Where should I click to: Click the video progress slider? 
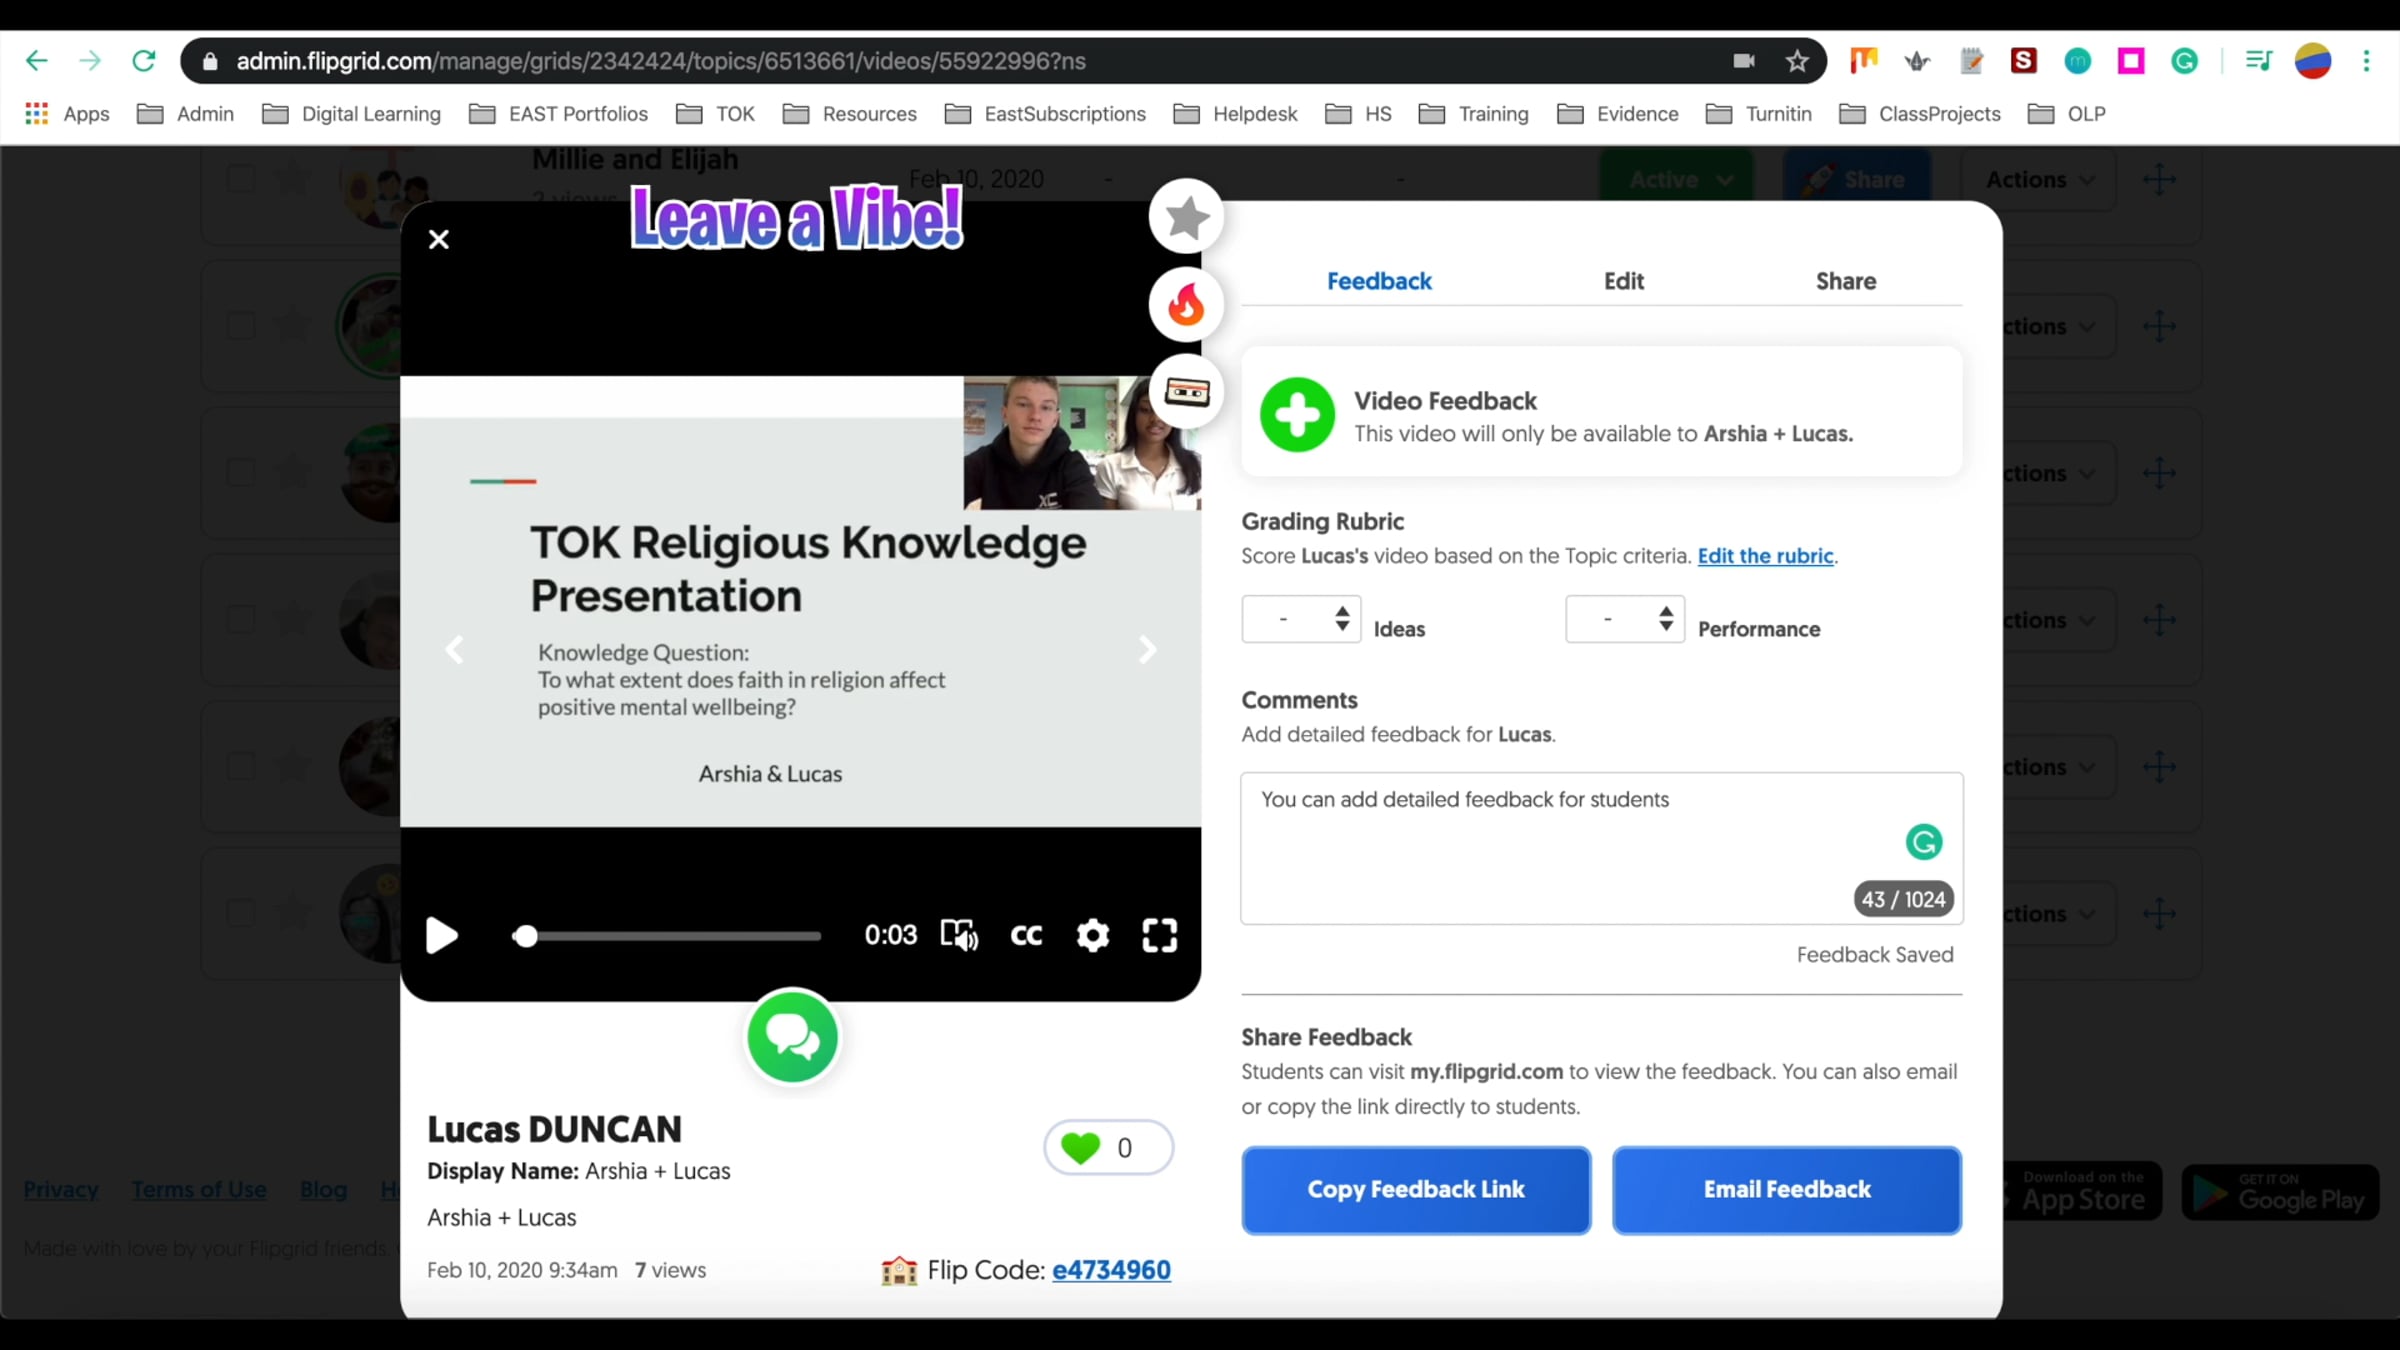click(667, 937)
